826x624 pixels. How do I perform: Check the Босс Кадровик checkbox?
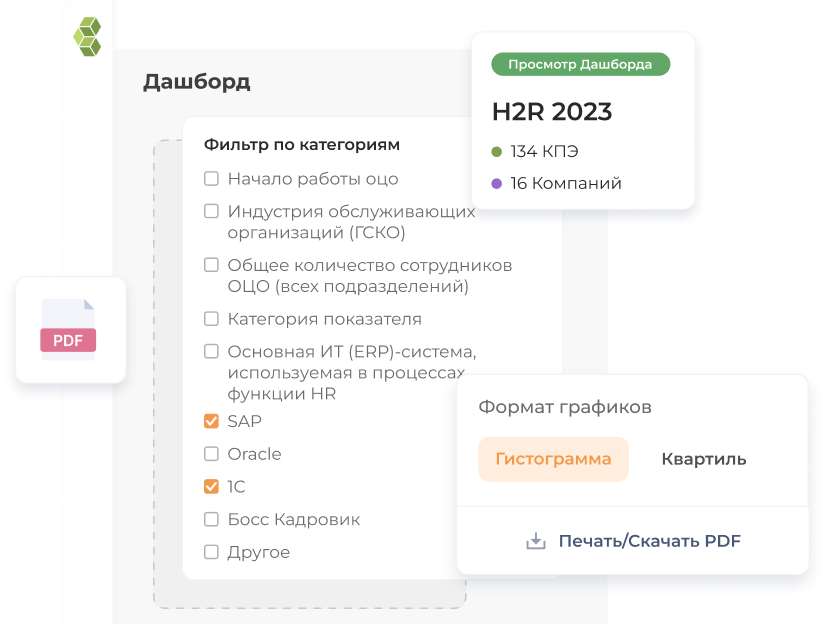click(211, 519)
